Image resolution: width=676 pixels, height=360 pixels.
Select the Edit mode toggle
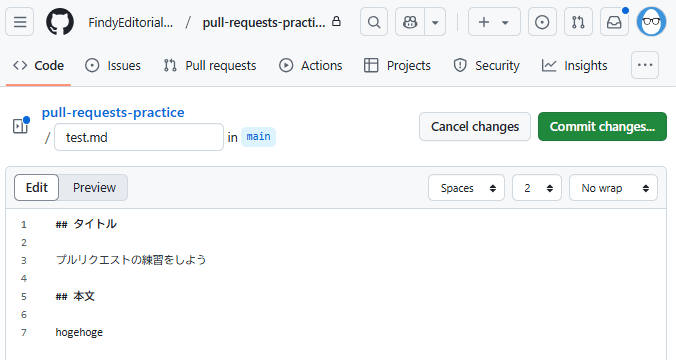pos(37,188)
